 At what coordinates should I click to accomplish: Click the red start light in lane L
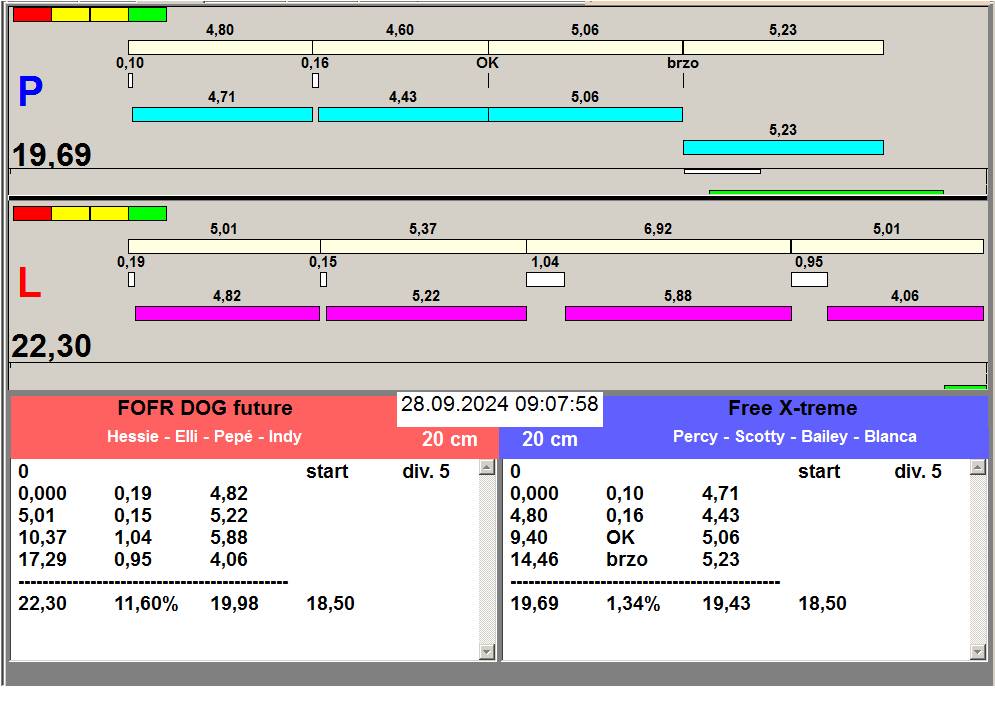32,213
